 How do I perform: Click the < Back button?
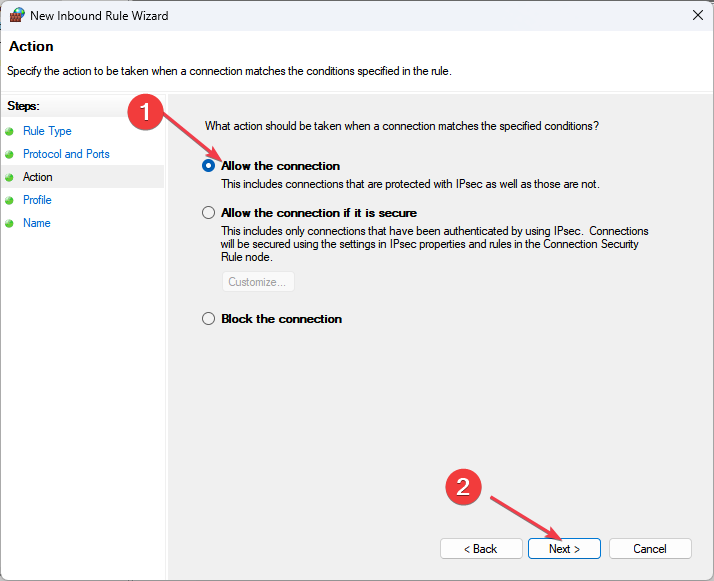(481, 549)
